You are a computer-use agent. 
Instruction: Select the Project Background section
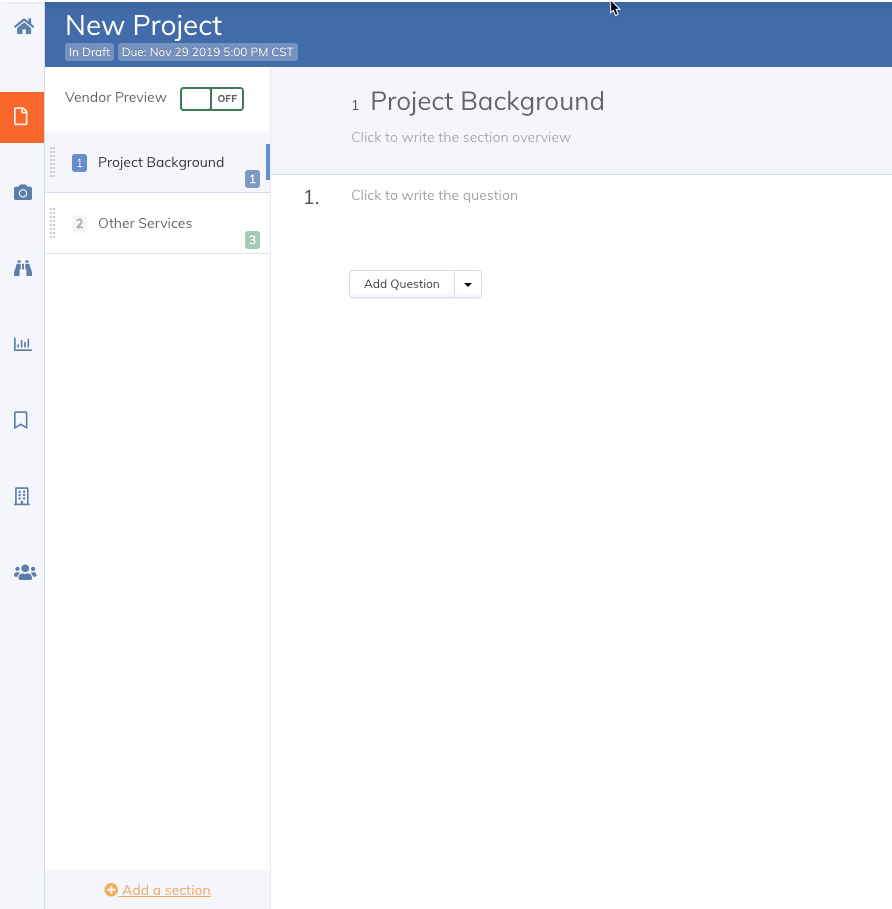coord(161,162)
